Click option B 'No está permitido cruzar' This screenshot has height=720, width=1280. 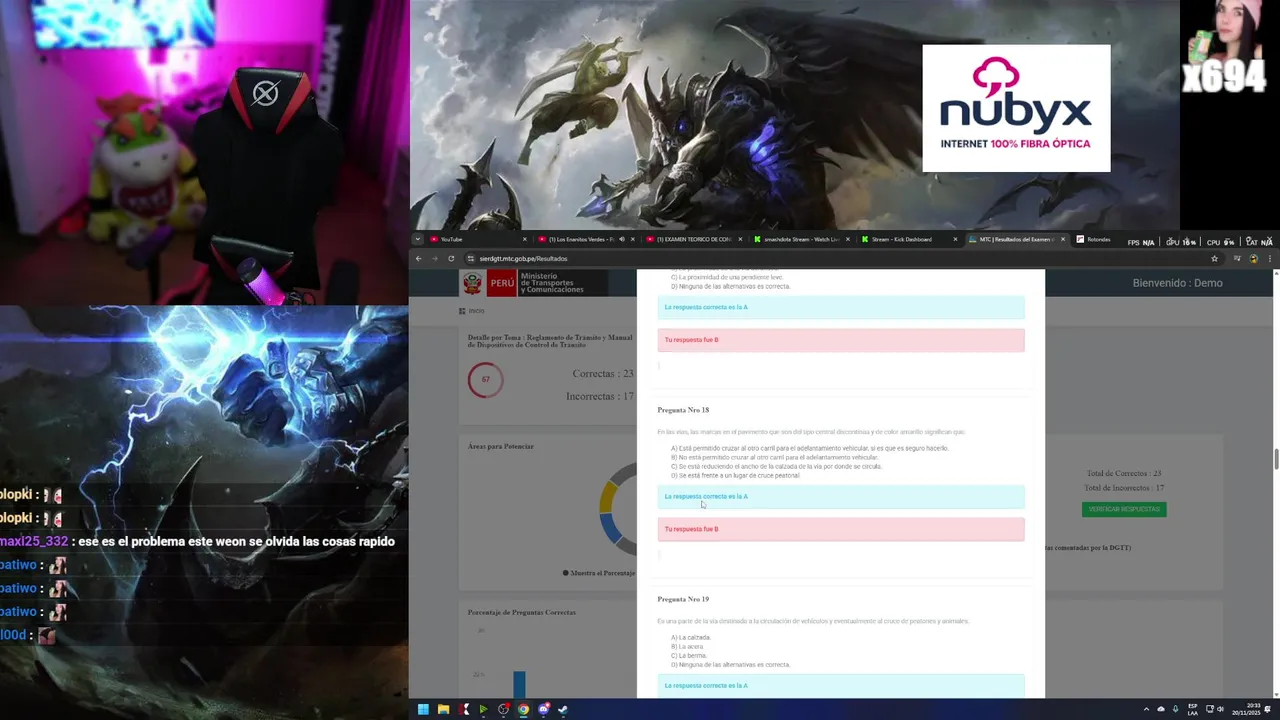pos(774,457)
